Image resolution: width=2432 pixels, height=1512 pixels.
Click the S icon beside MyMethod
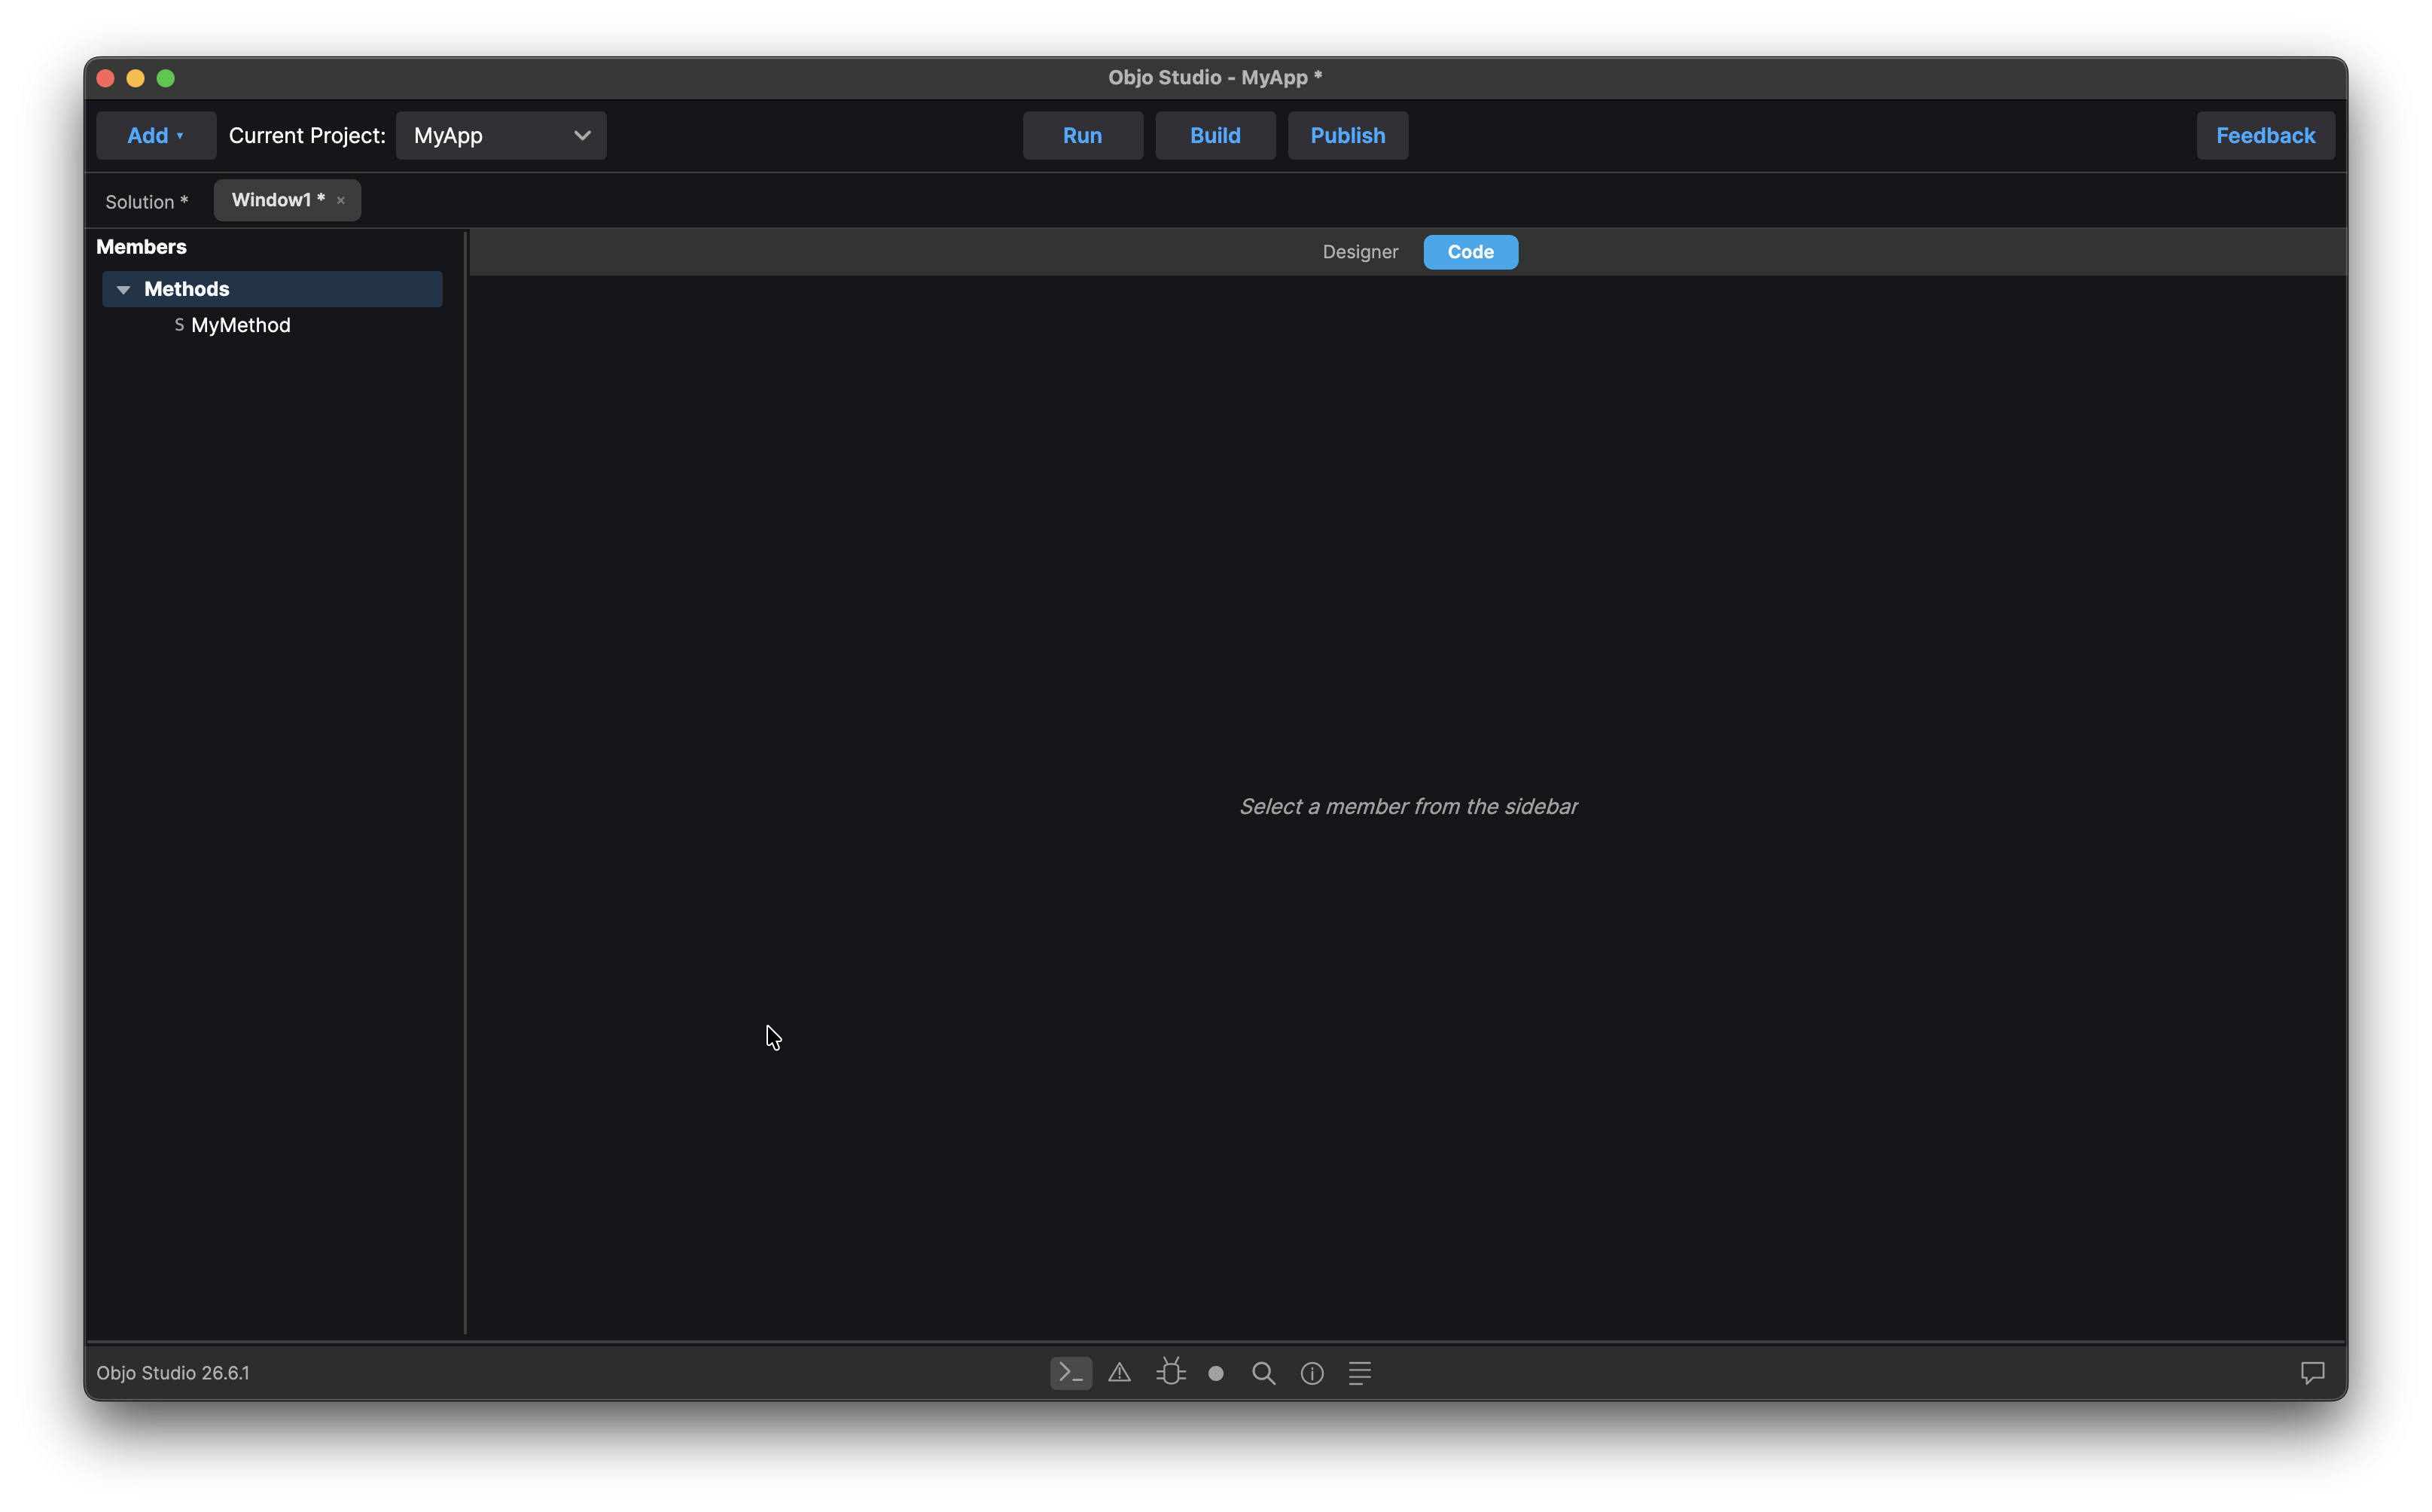(179, 325)
